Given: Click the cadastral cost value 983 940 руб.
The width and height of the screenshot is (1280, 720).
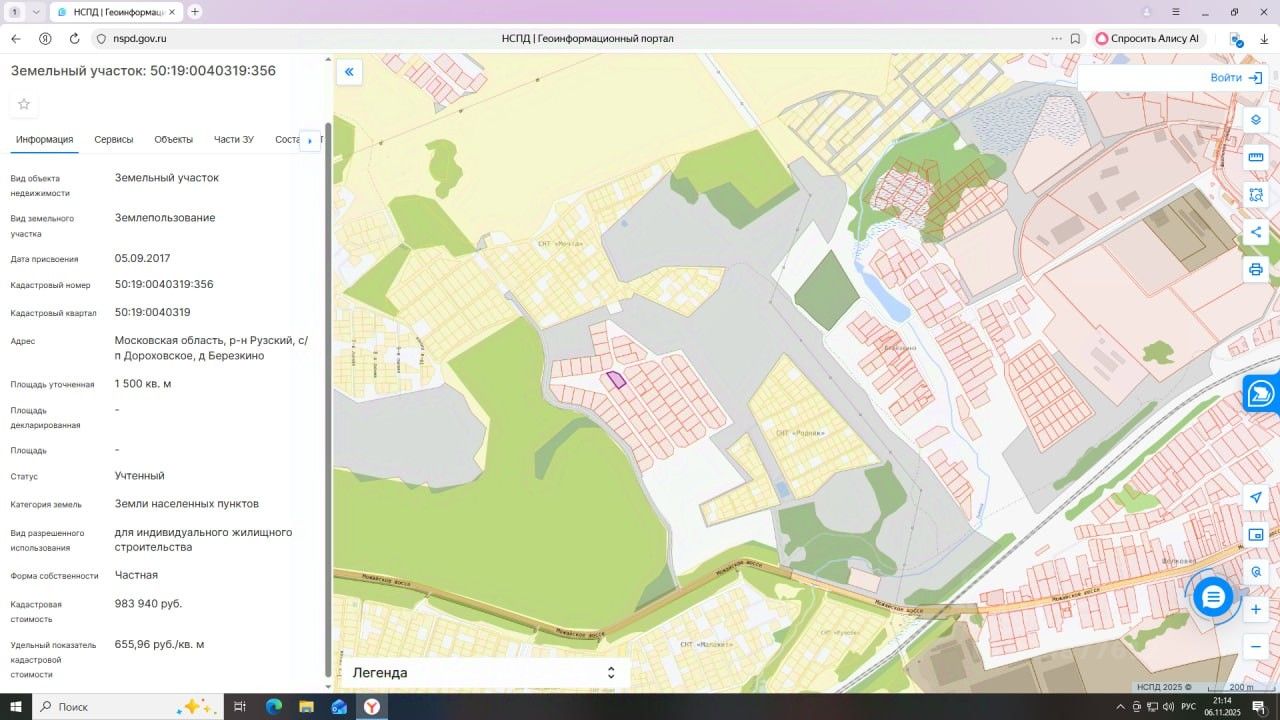Looking at the screenshot, I should click(x=149, y=603).
